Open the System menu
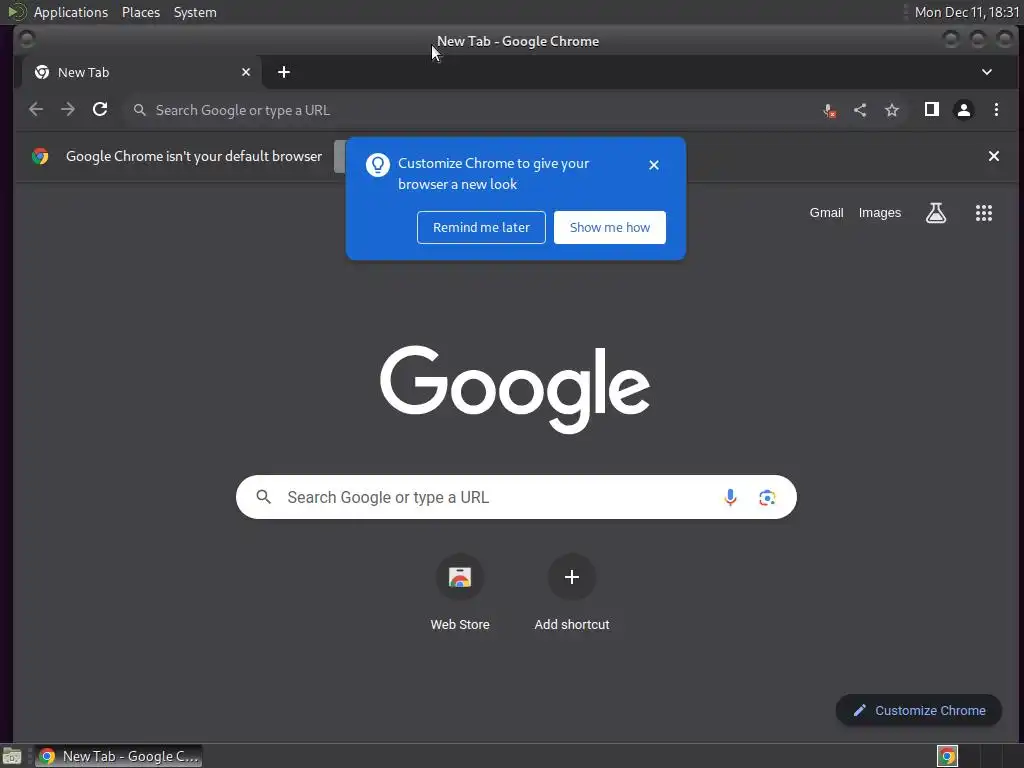The image size is (1024, 768). [x=195, y=12]
